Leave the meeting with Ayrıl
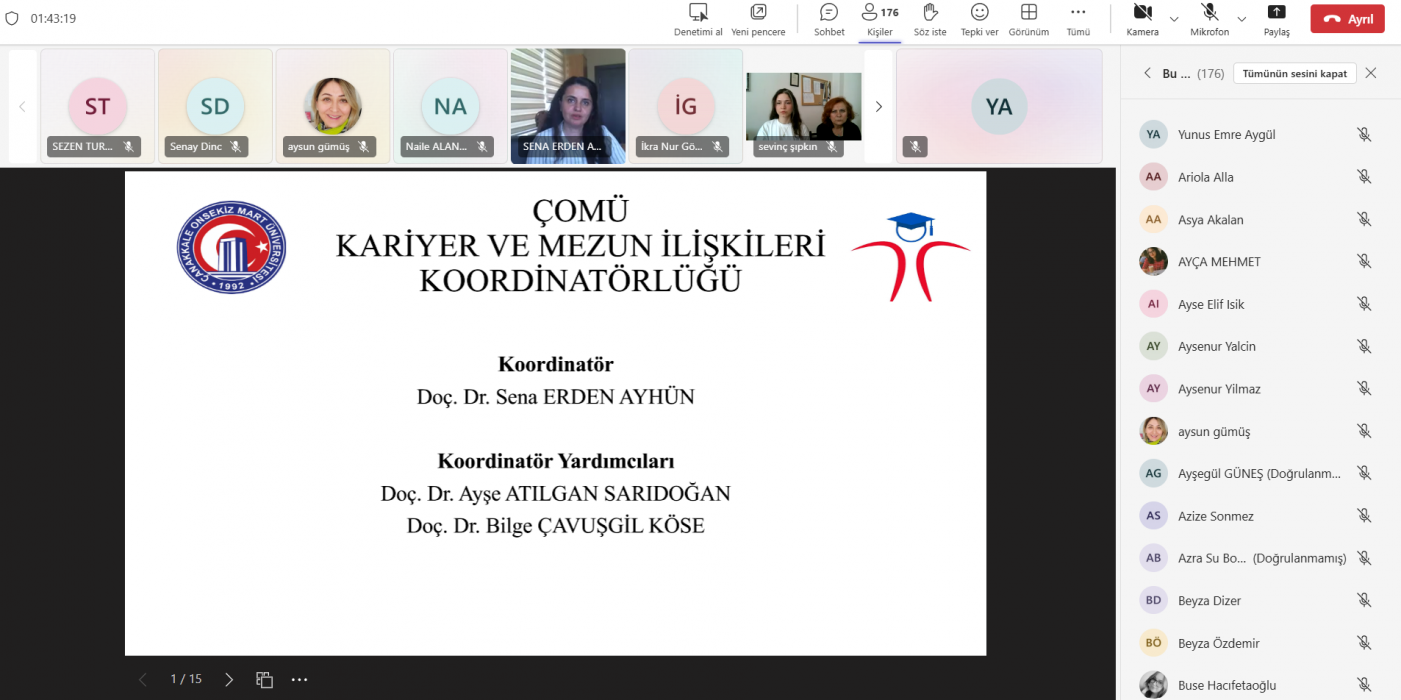1401x700 pixels. click(x=1348, y=19)
